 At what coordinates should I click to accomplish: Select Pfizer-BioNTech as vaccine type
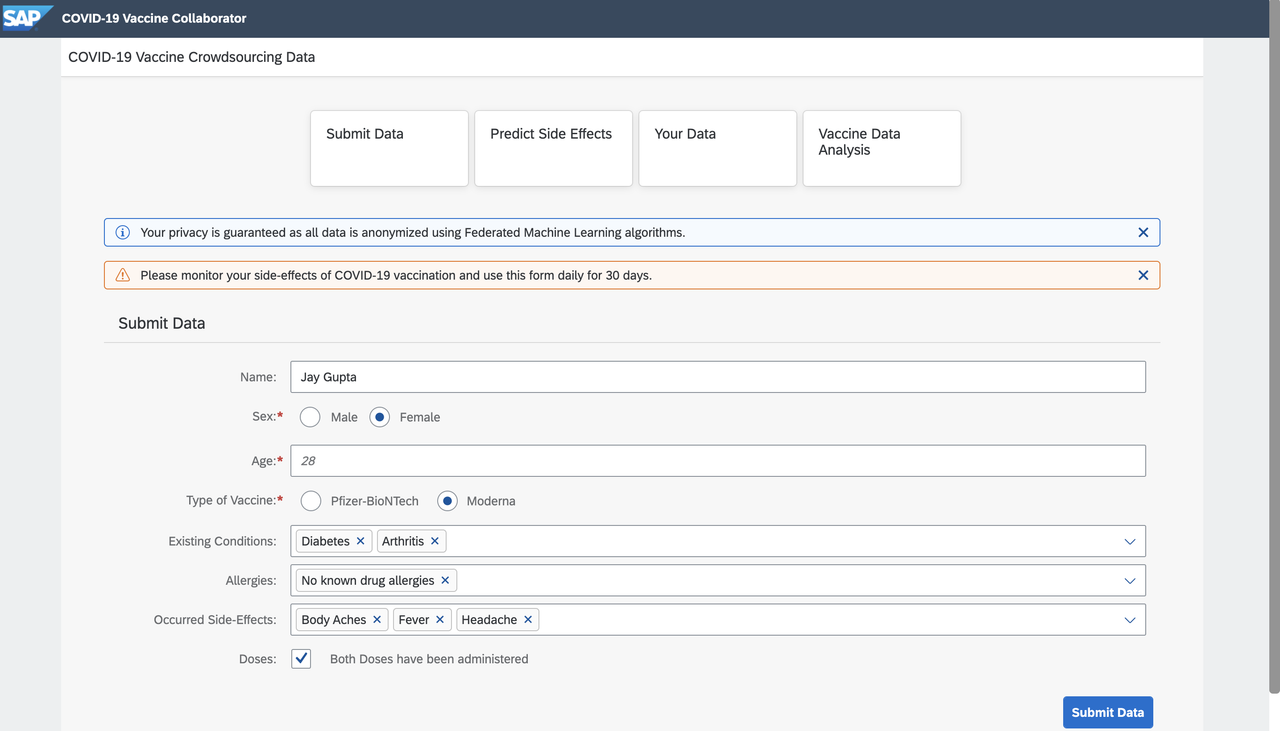(310, 500)
